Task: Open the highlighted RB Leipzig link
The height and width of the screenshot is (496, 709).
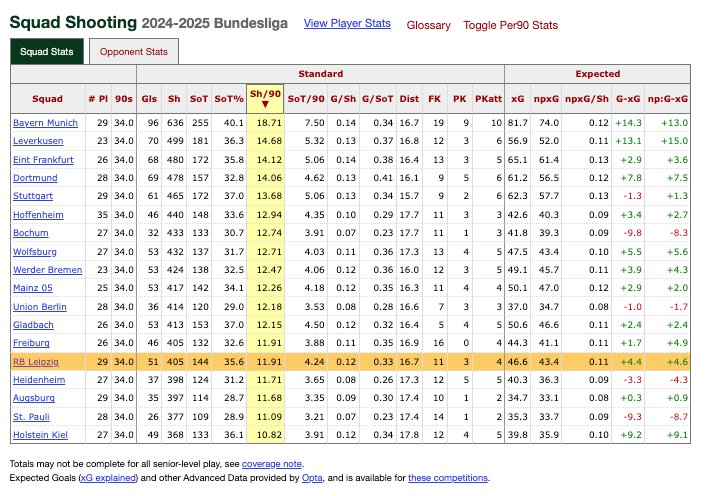Action: pos(36,362)
